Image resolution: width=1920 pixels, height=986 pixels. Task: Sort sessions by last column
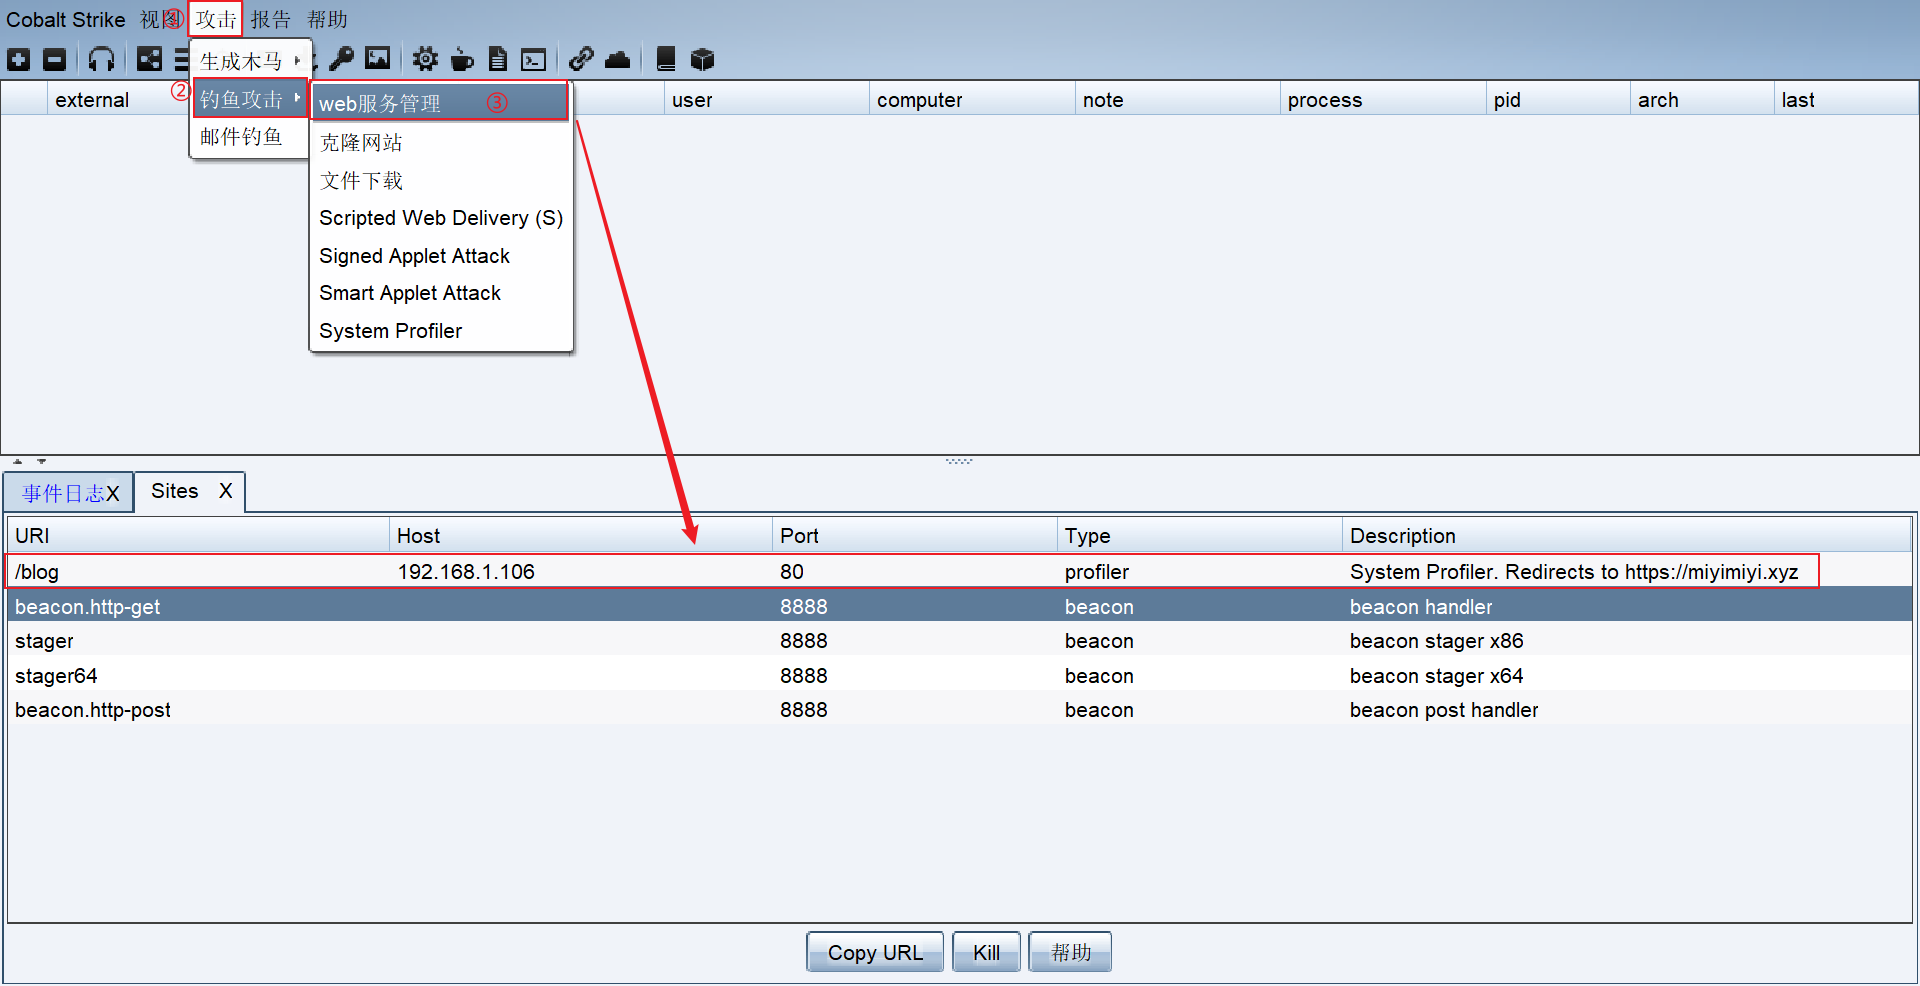click(x=1846, y=100)
